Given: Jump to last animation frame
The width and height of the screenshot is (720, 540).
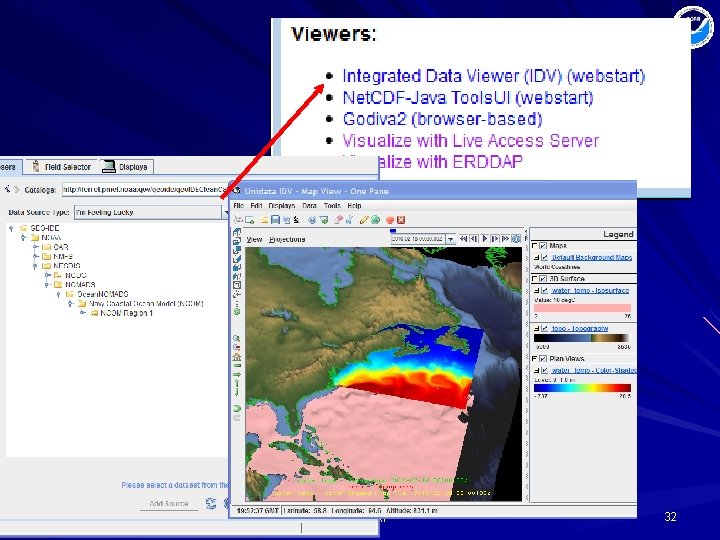Looking at the screenshot, I should tap(506, 239).
